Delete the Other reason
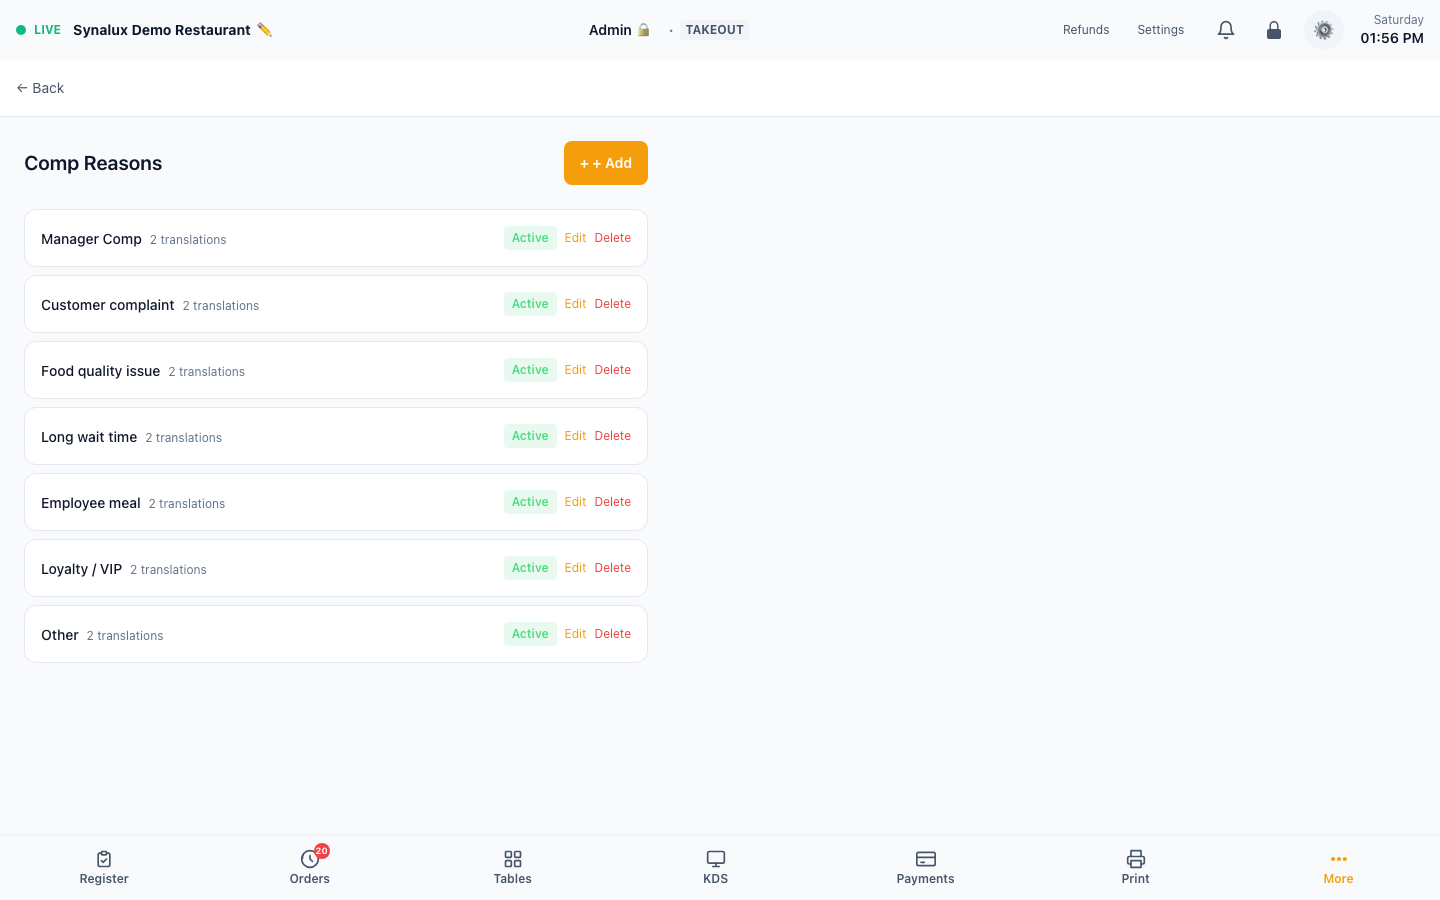 click(x=613, y=634)
